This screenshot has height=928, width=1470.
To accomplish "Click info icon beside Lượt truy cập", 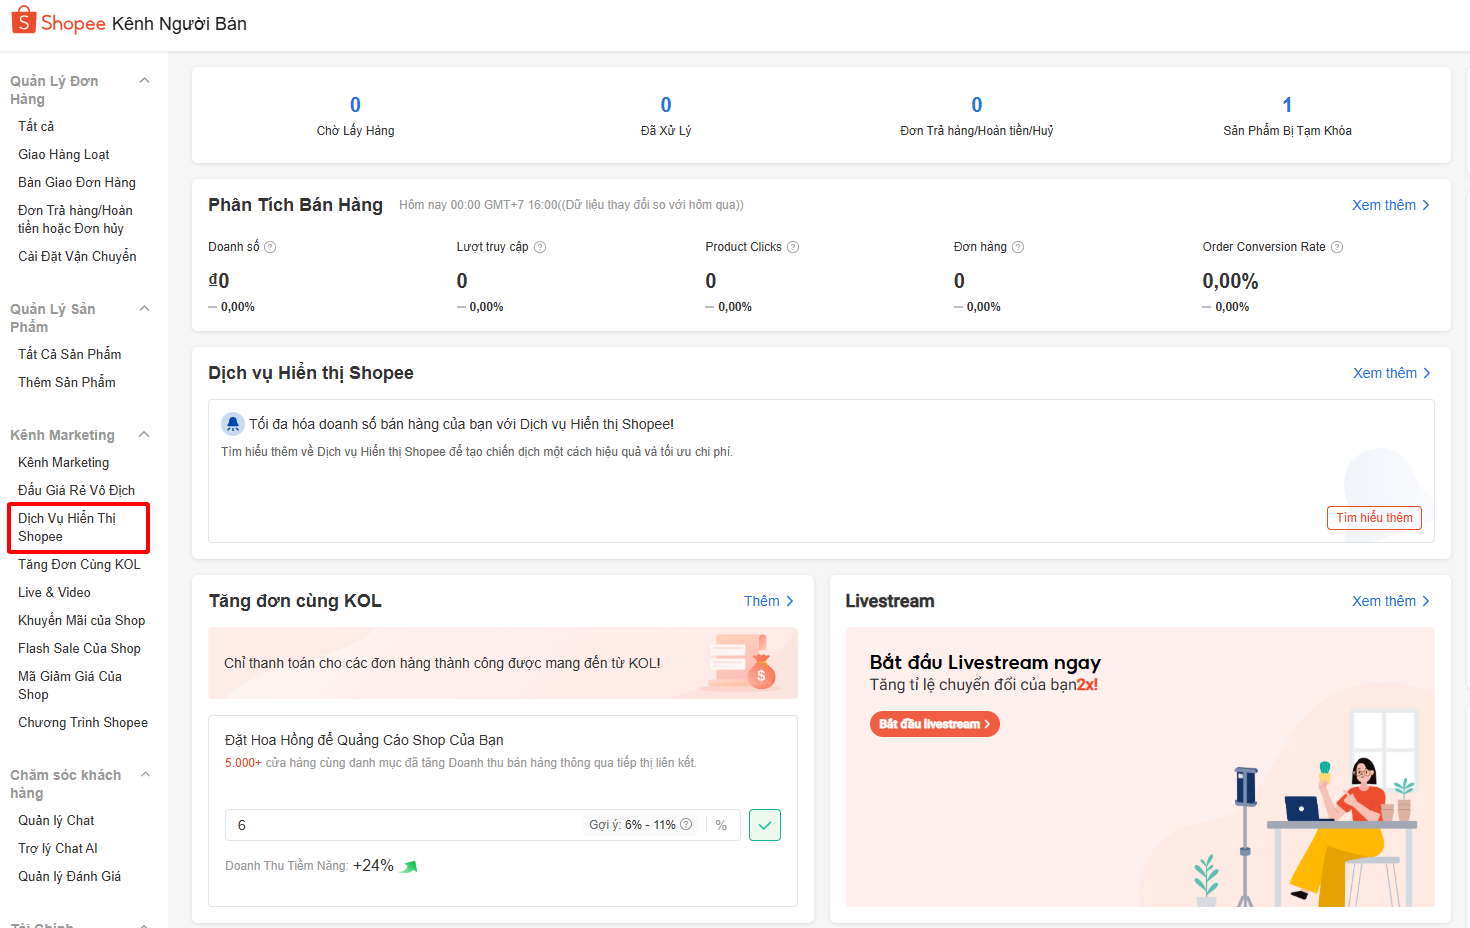I will click(540, 247).
